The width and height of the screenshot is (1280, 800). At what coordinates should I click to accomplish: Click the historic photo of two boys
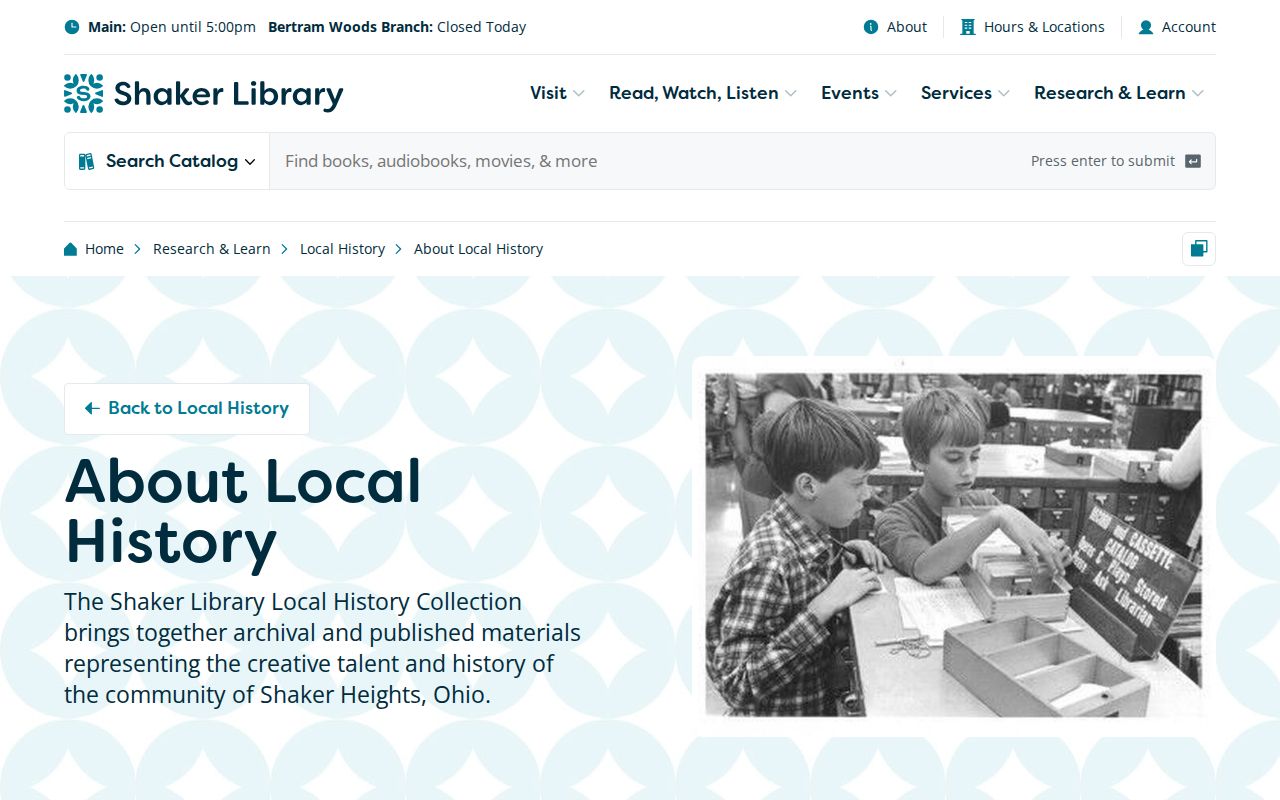954,545
